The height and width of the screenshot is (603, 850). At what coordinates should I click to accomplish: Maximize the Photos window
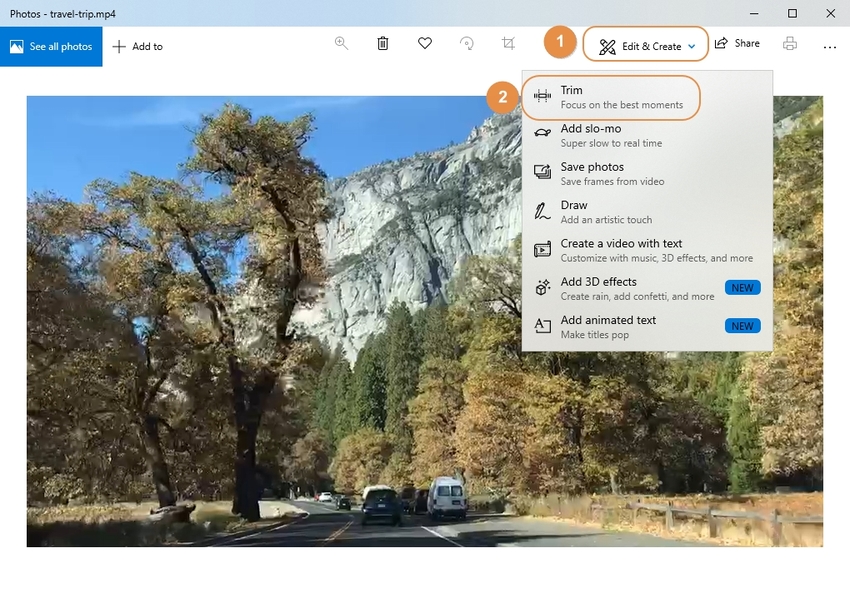click(x=792, y=13)
